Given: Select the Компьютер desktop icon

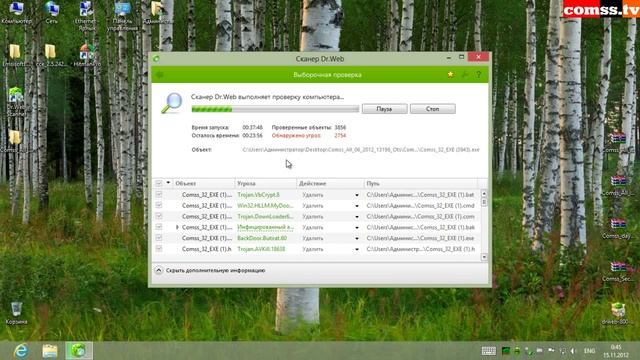Looking at the screenshot, I should click(x=16, y=12).
